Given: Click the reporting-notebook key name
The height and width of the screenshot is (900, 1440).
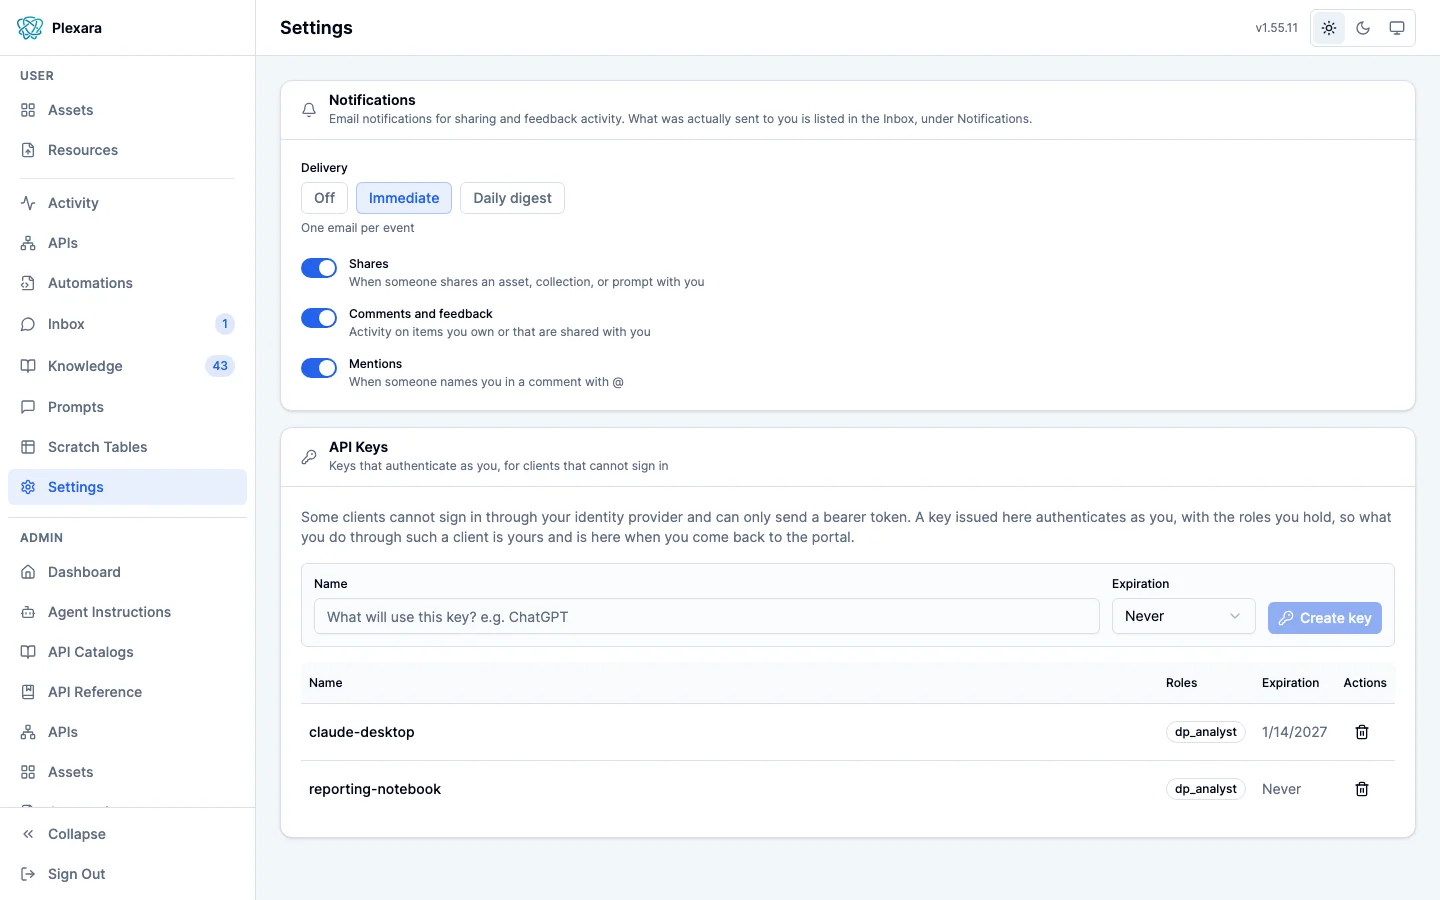Looking at the screenshot, I should [375, 789].
